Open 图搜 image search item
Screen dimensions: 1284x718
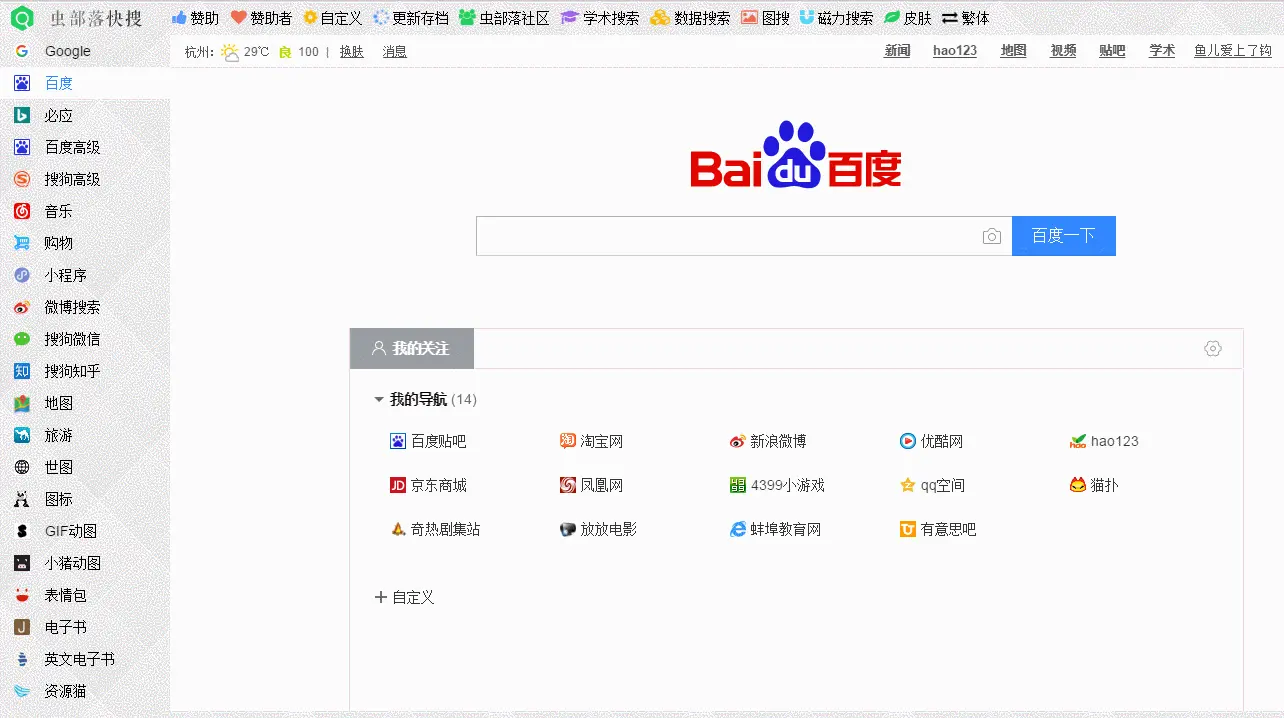coord(765,18)
